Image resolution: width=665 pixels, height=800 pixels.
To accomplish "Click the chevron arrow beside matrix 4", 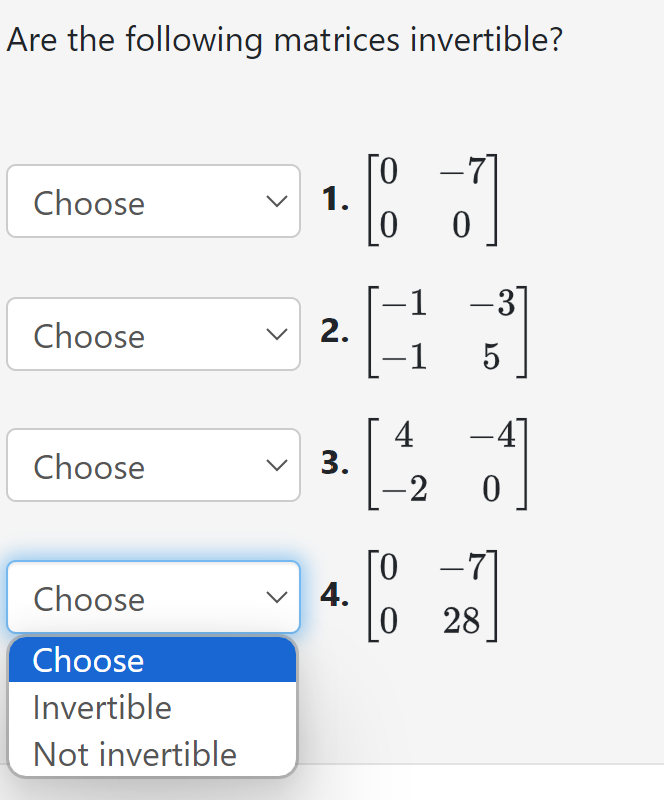I will (277, 597).
